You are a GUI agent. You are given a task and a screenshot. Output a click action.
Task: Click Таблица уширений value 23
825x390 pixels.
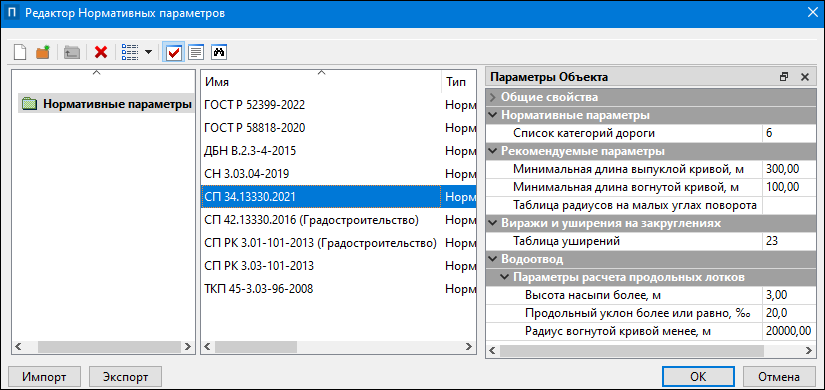click(x=788, y=241)
